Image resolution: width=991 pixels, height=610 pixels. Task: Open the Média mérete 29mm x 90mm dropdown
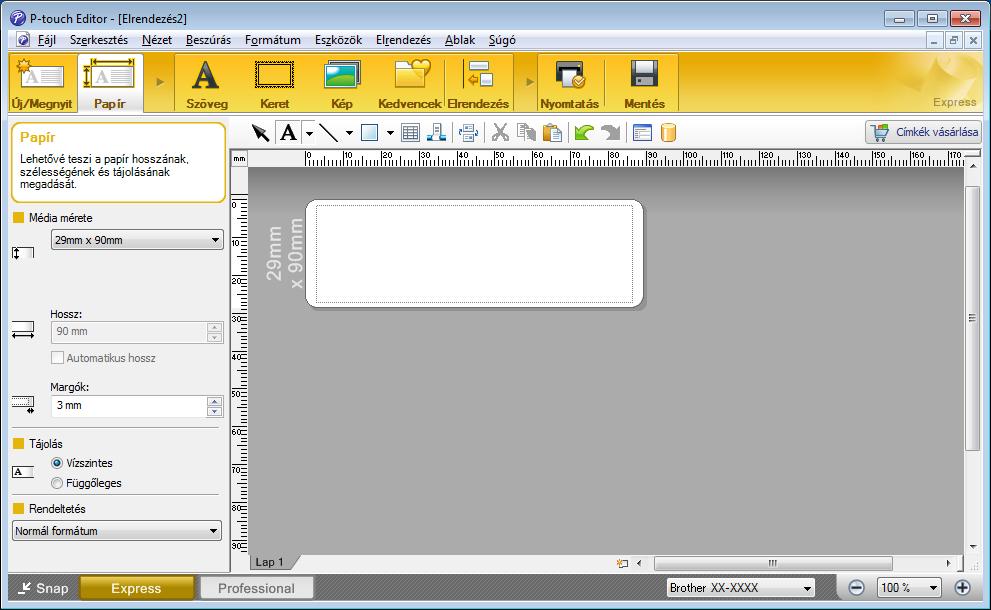pyautogui.click(x=137, y=240)
